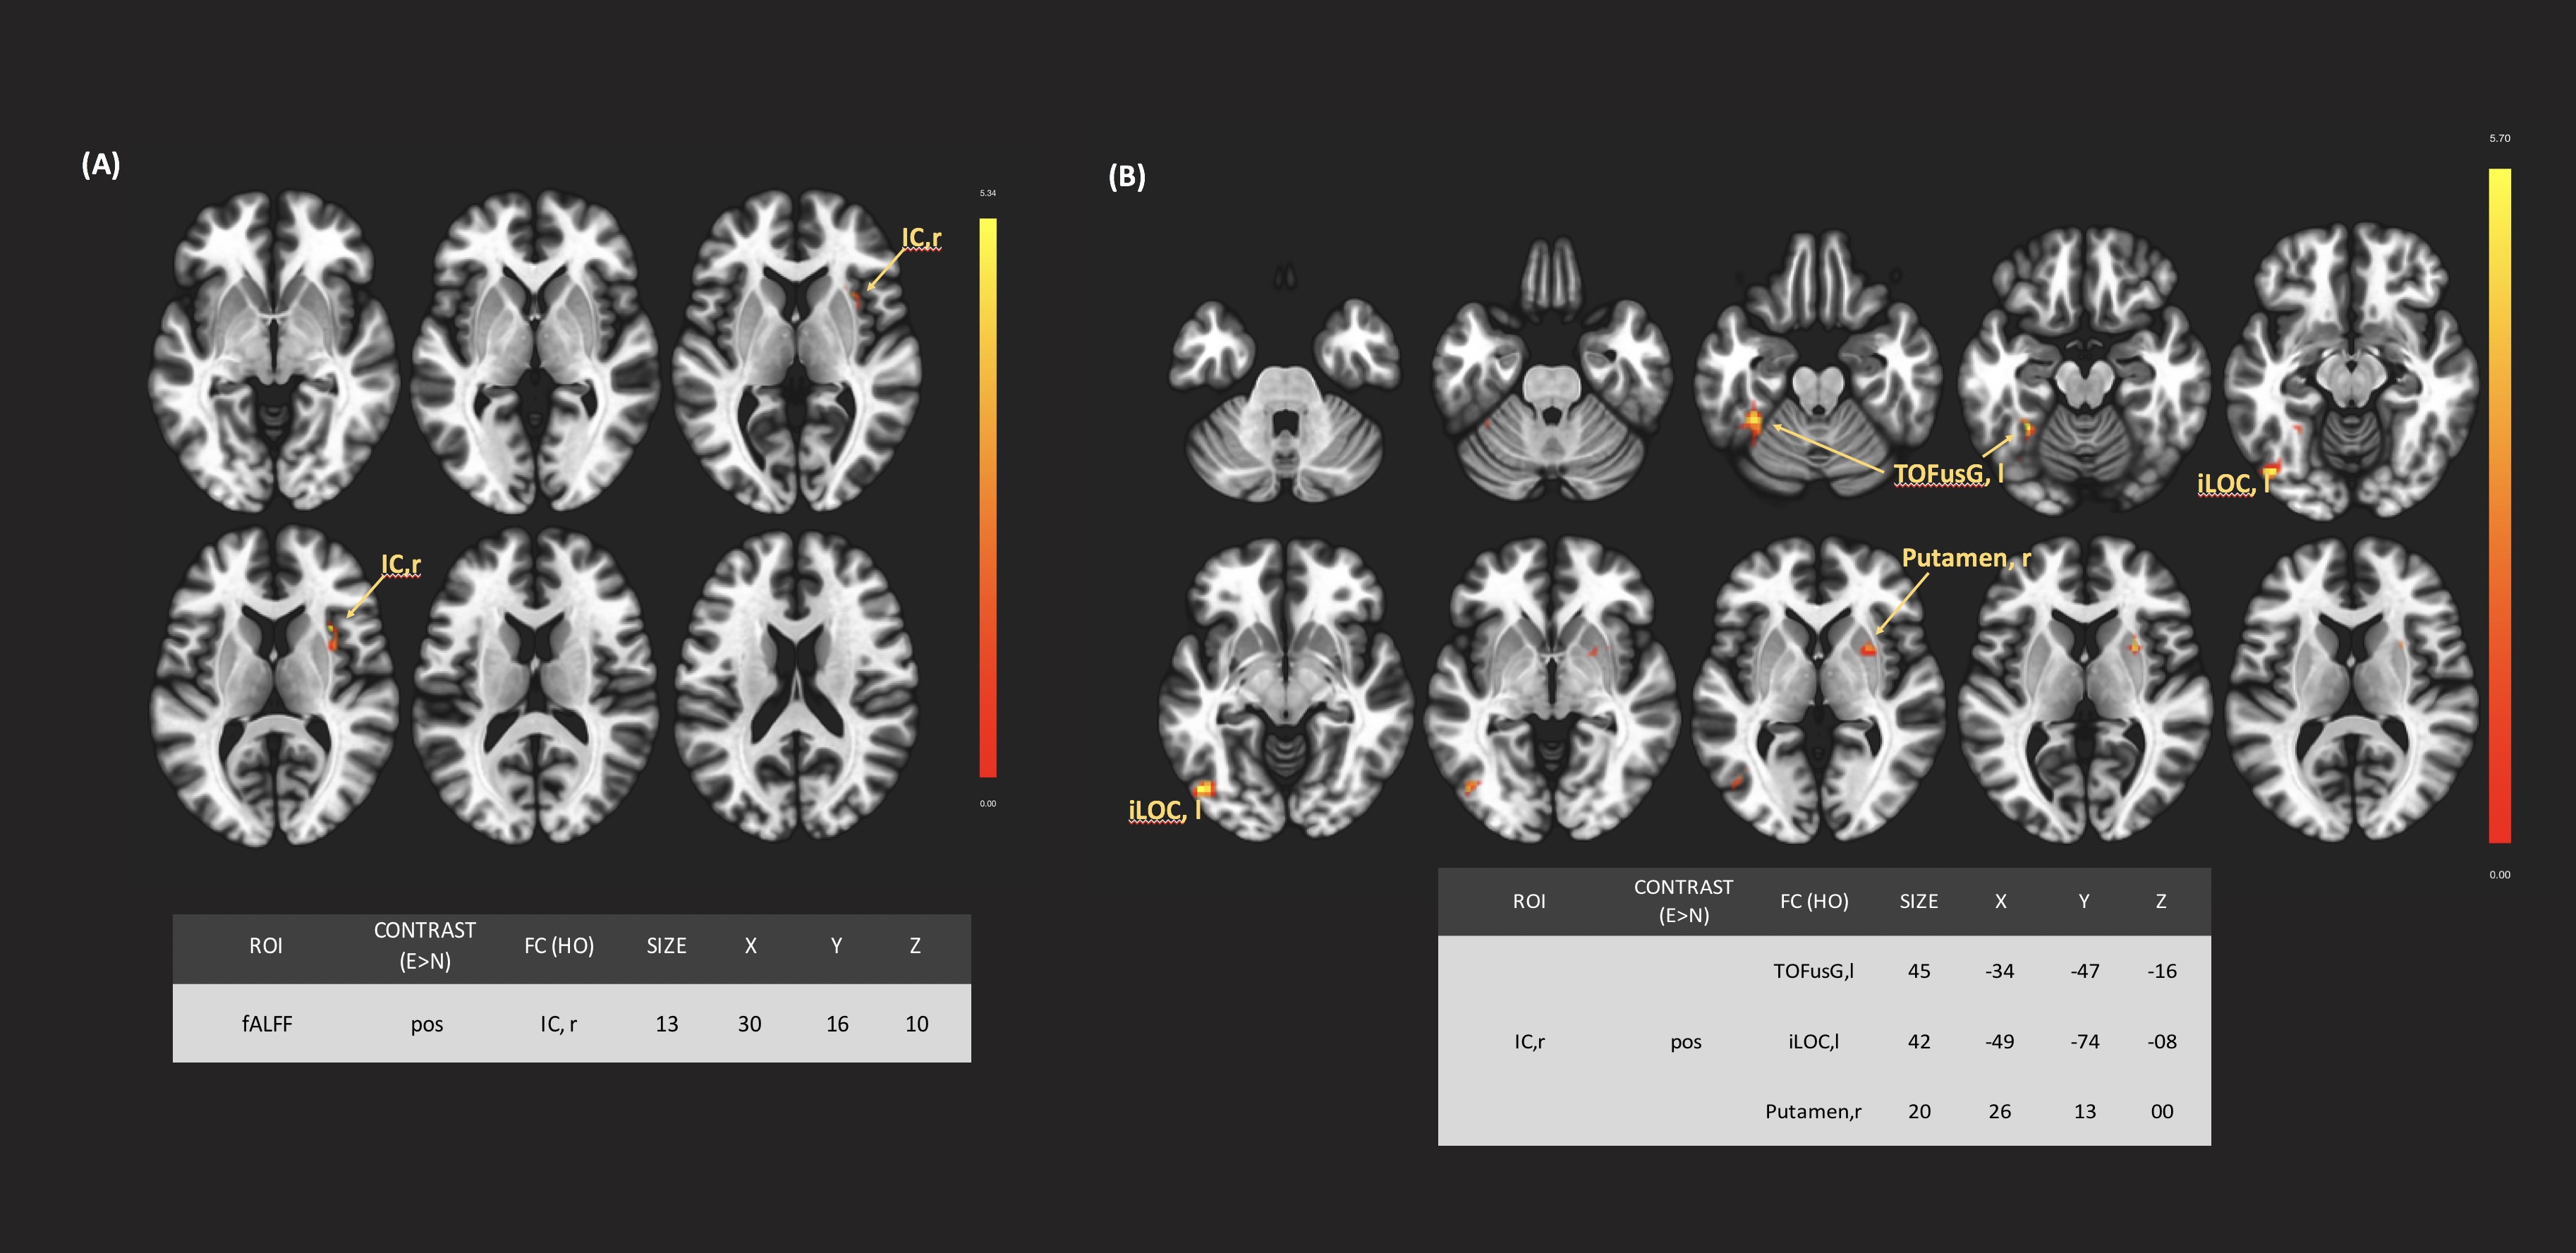
Task: Click the panel (B) label
Action: 1127,177
